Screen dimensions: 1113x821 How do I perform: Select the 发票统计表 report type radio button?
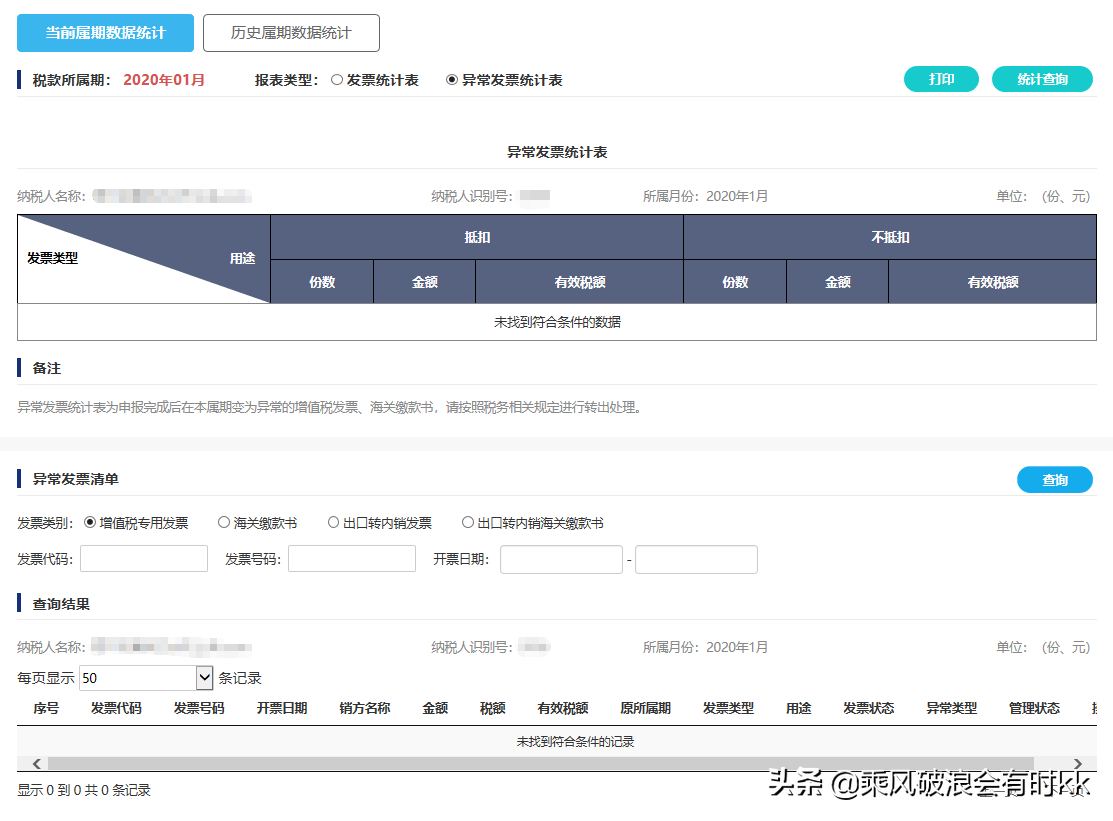(x=337, y=80)
